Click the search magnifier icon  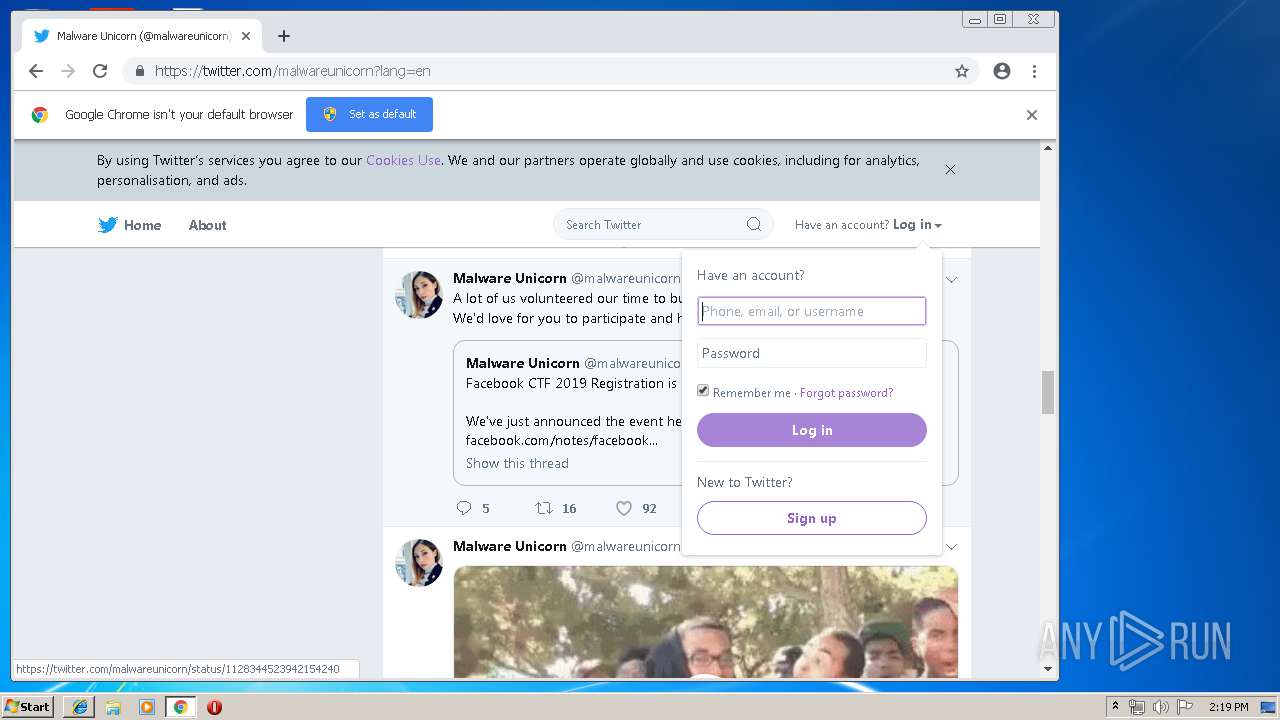point(754,224)
